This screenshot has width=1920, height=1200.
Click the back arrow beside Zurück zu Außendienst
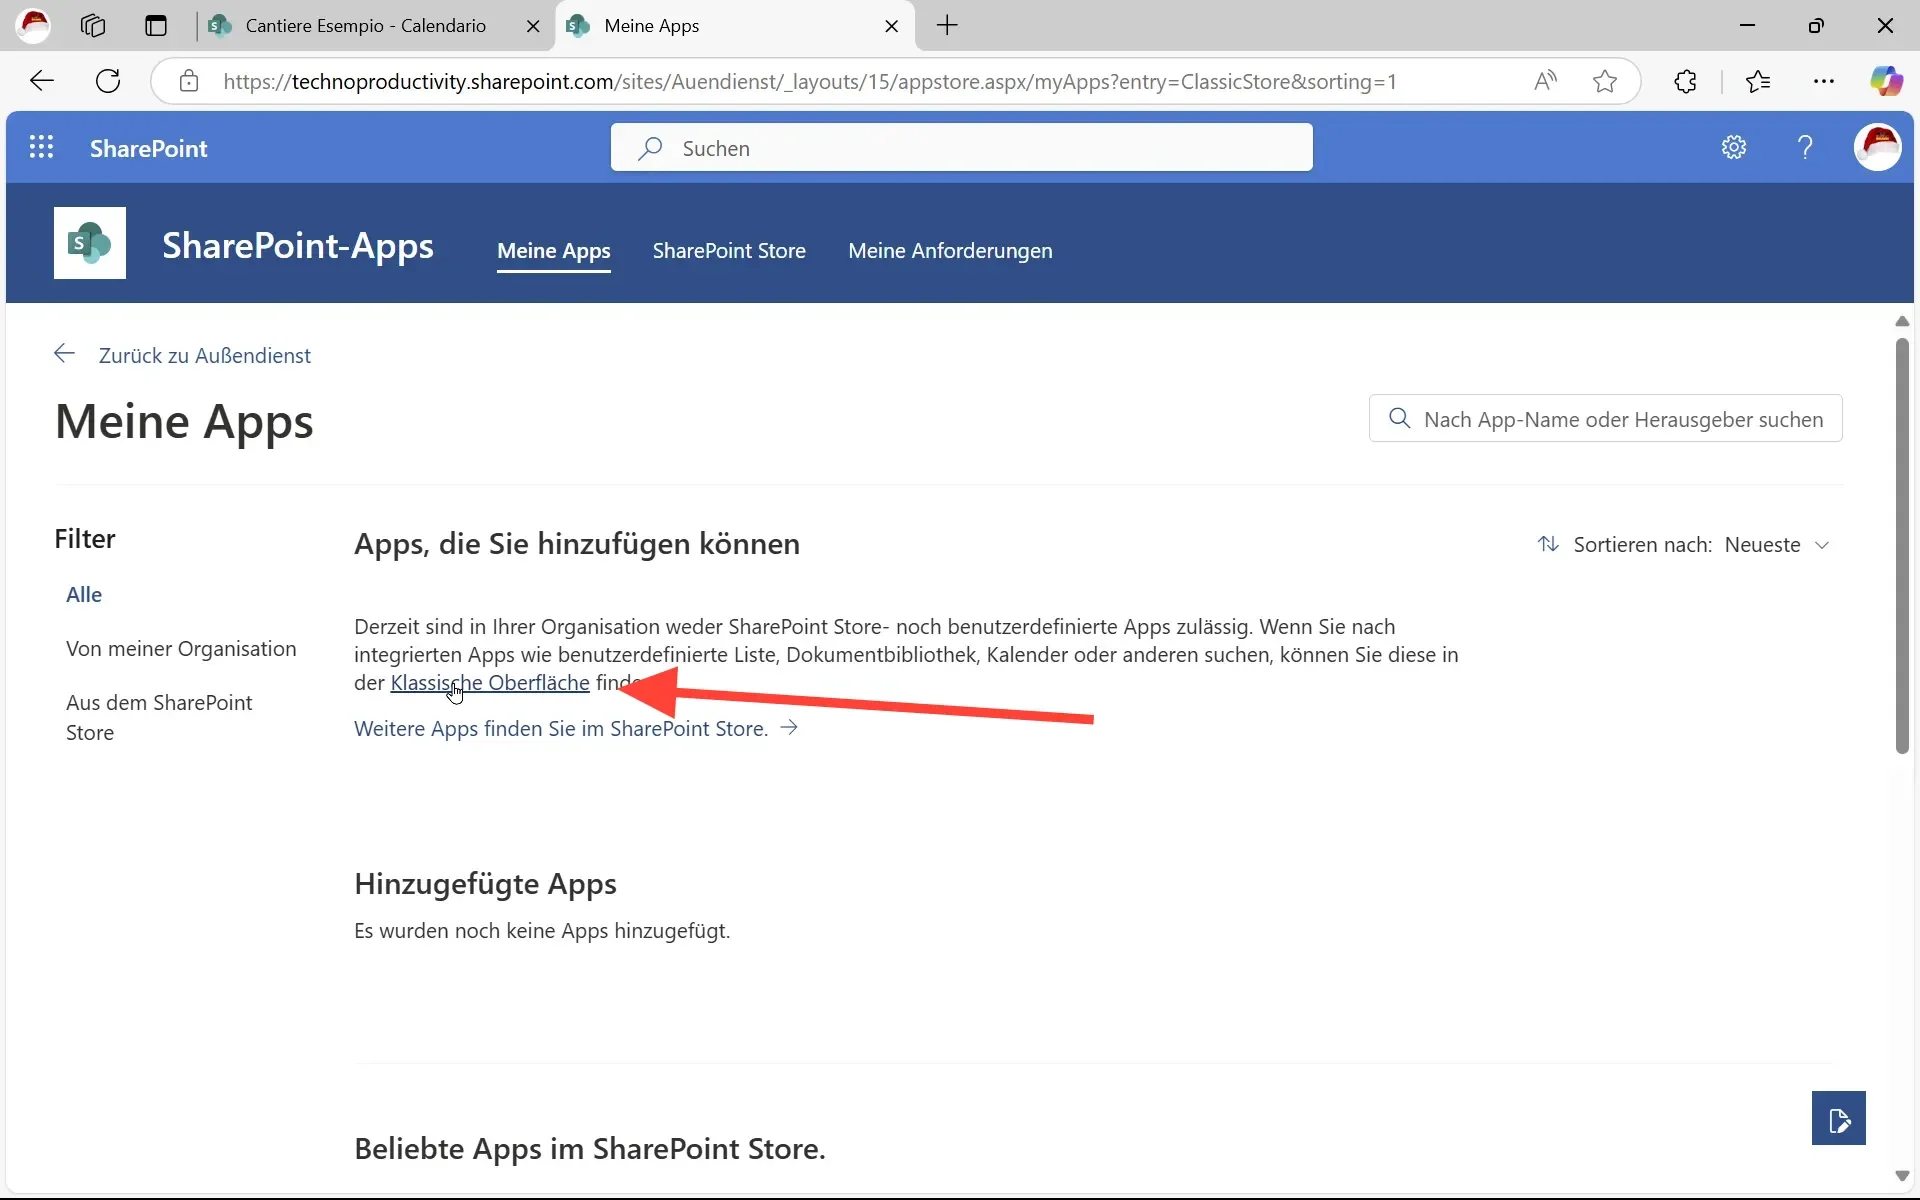tap(65, 354)
